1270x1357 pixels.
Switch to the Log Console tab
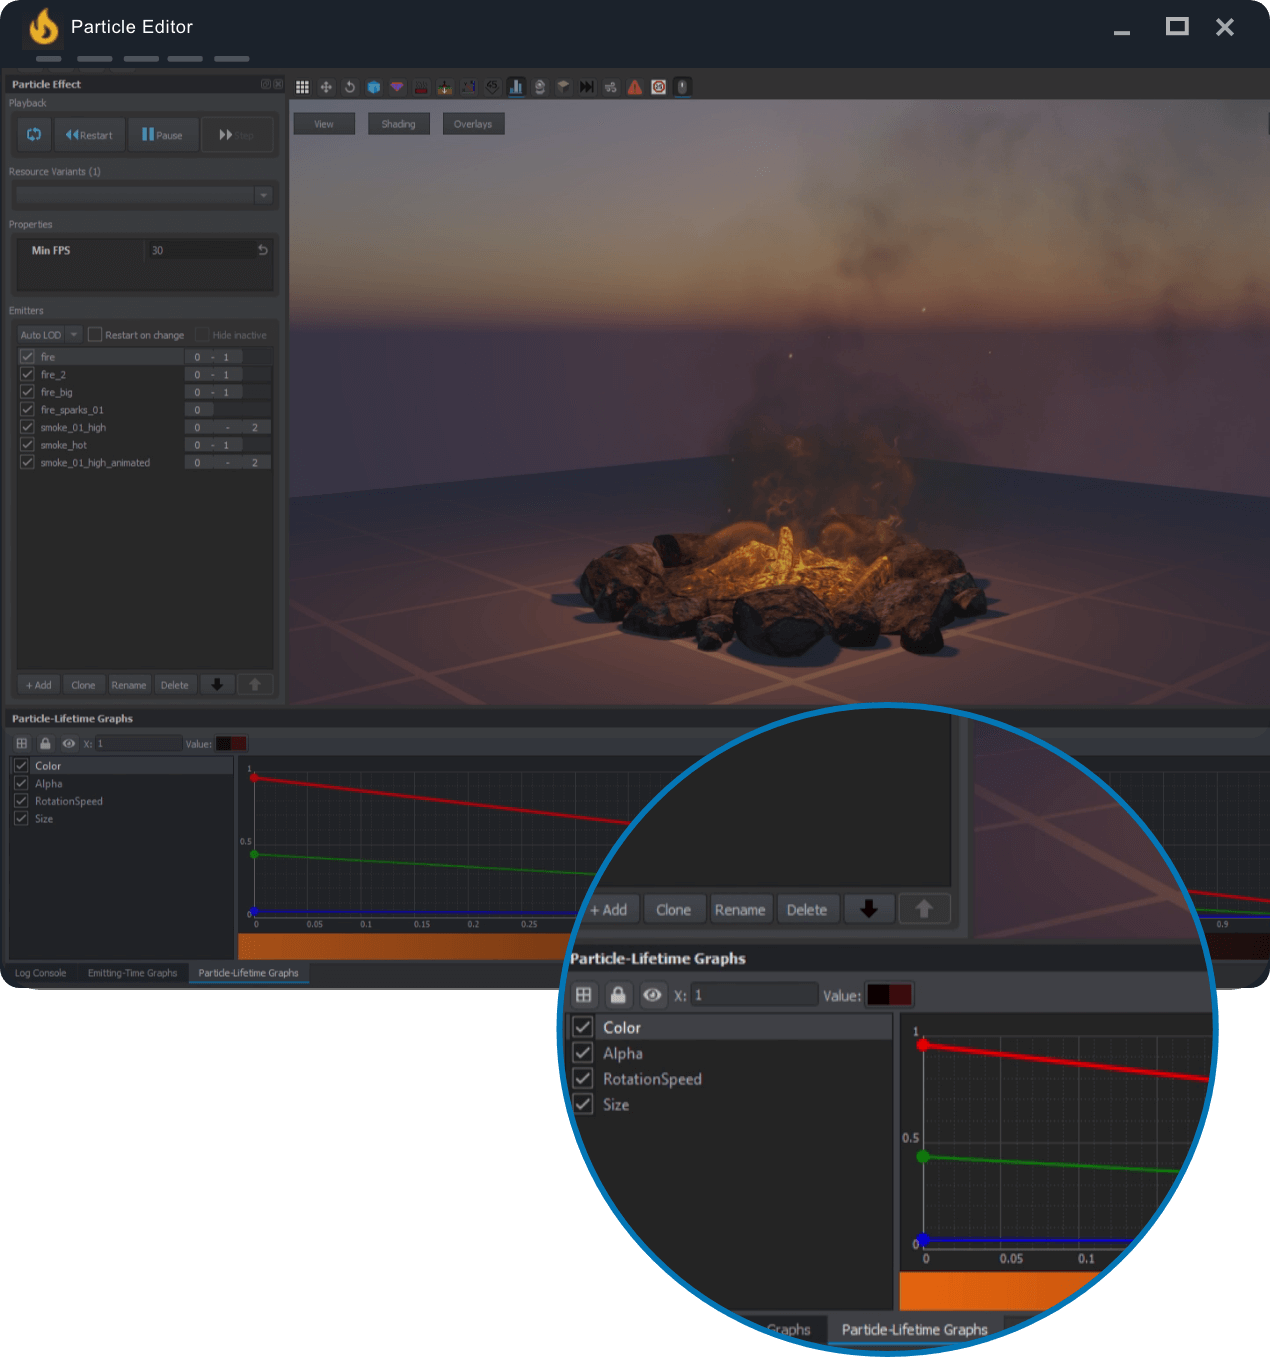tap(40, 972)
